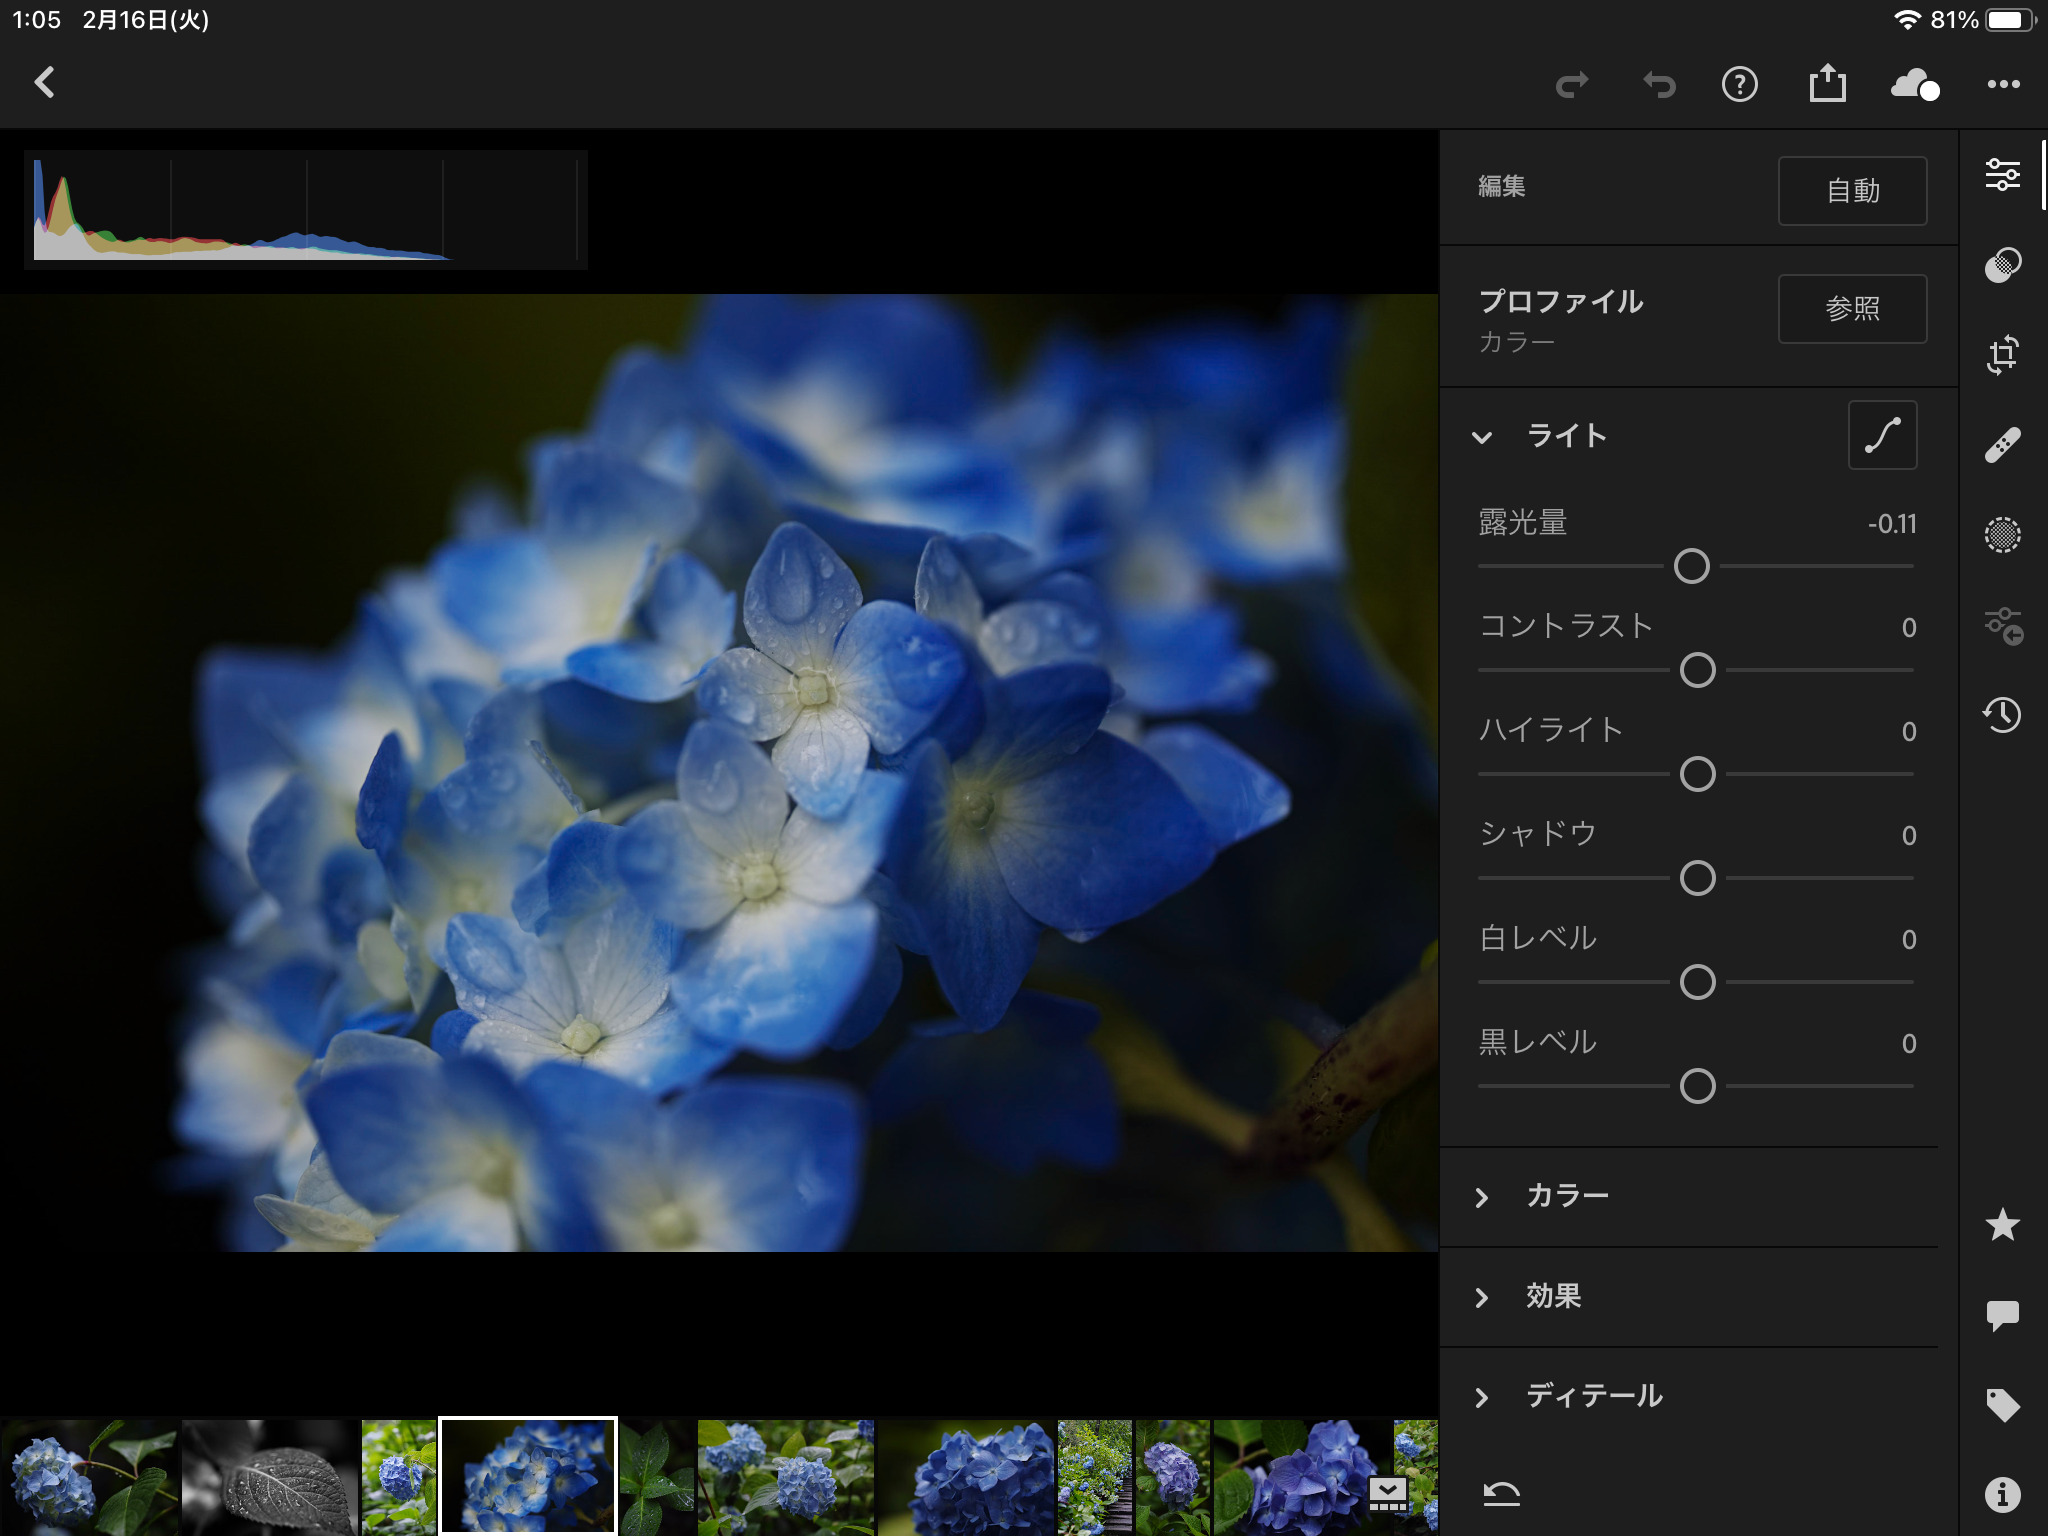Tap the undo arrow icon
The height and width of the screenshot is (1536, 2048).
click(1659, 85)
